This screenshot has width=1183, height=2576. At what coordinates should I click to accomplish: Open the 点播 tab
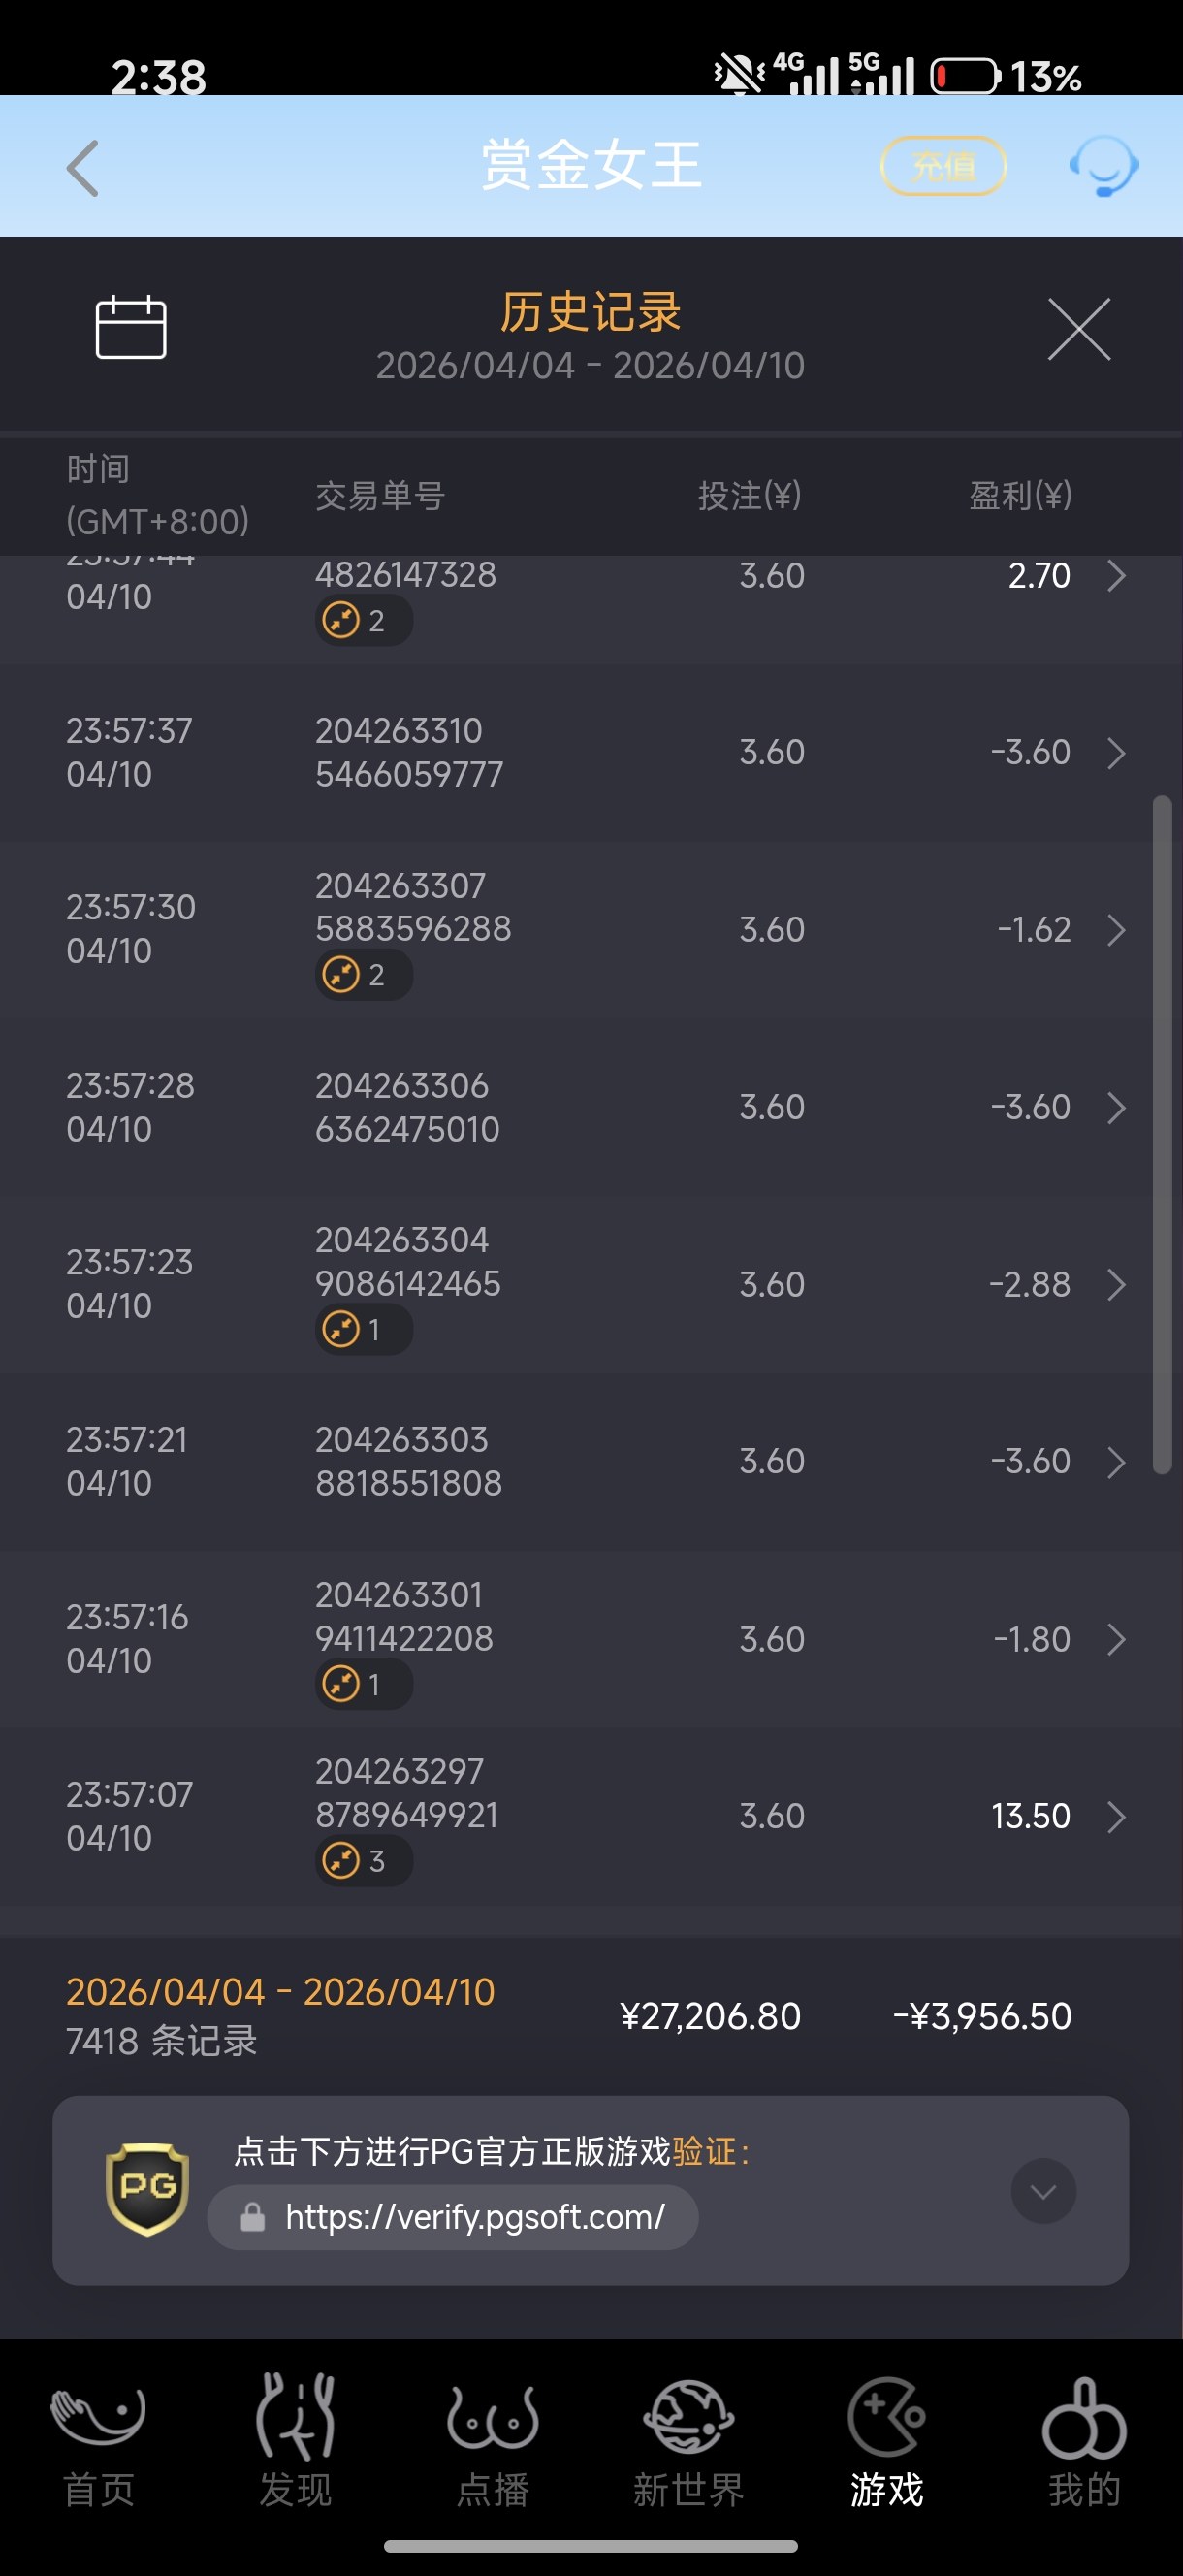(492, 2441)
